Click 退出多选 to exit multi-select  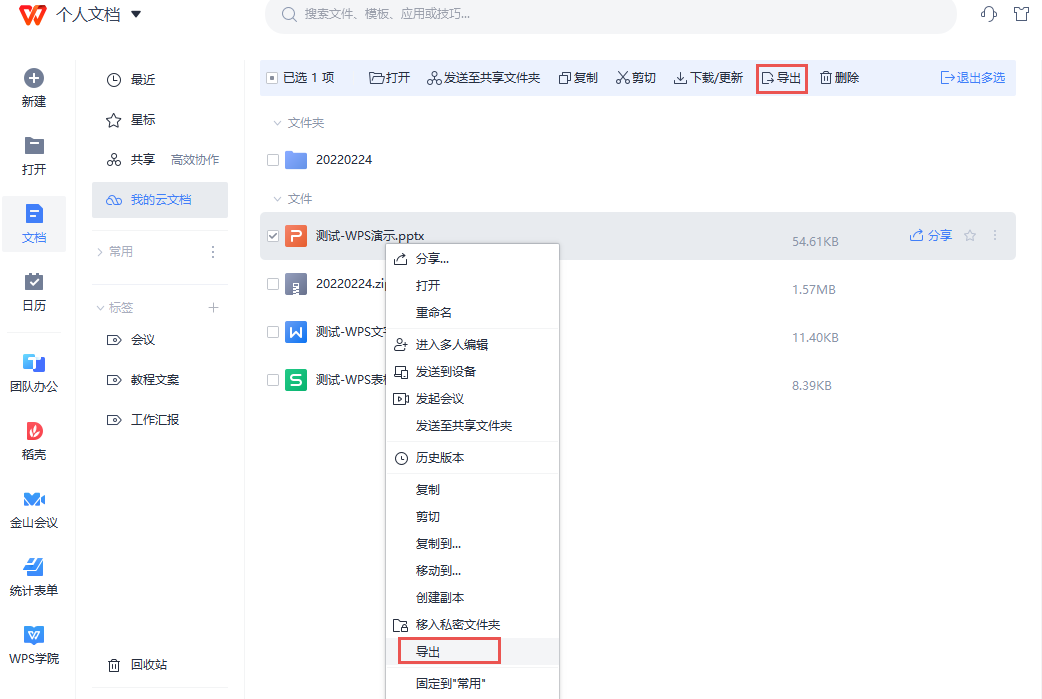[x=973, y=78]
